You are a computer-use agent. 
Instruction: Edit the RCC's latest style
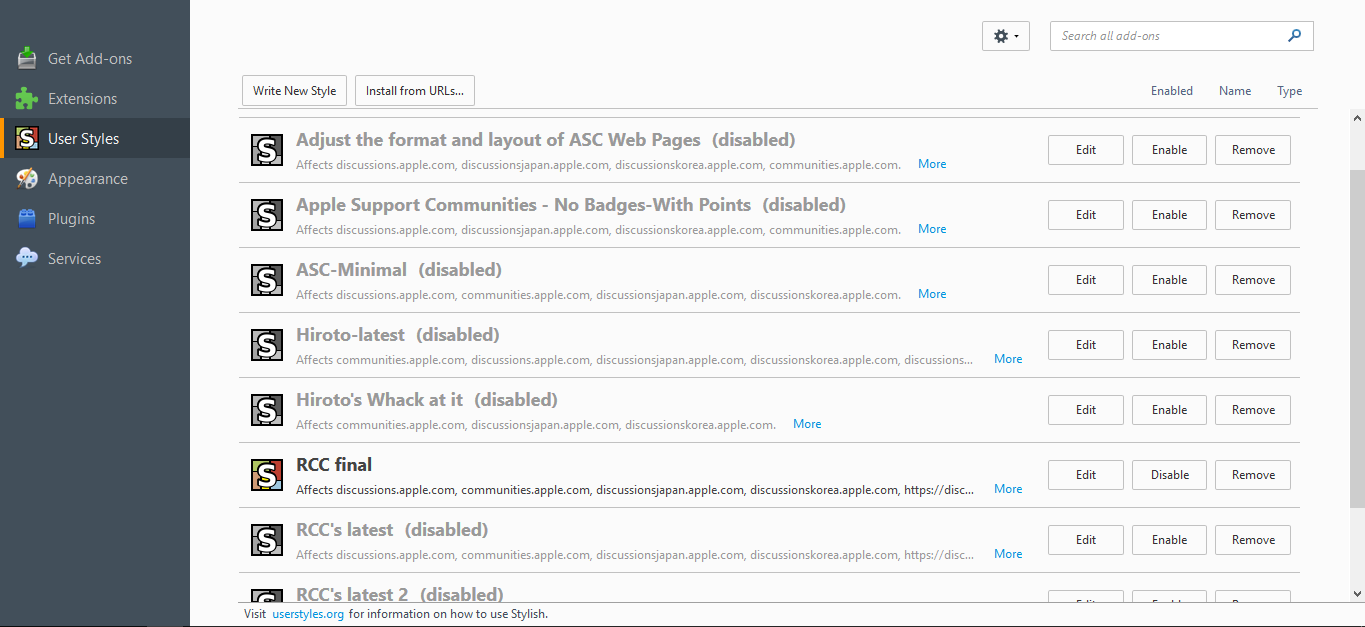coord(1086,540)
